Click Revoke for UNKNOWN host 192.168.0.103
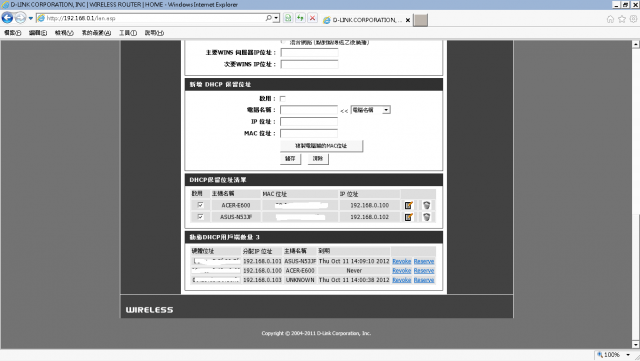Screen dimensions: 640x361 pyautogui.click(x=402, y=280)
